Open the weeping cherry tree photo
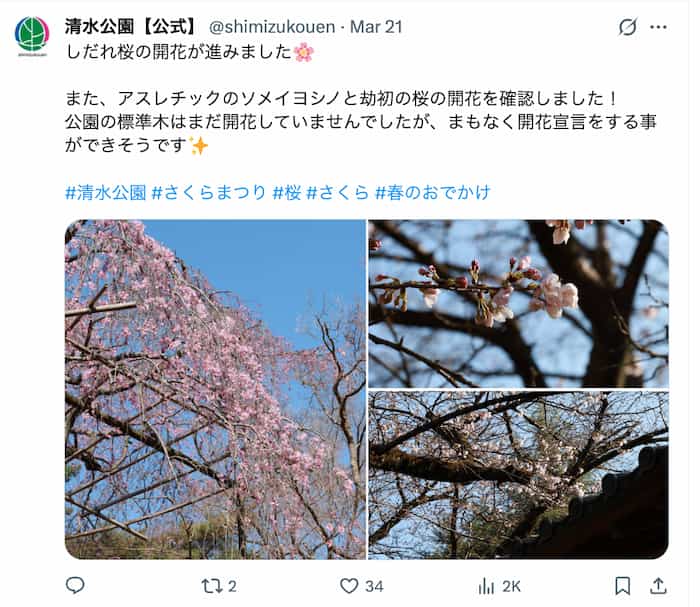Viewport: 700px width, 607px height. [x=215, y=389]
